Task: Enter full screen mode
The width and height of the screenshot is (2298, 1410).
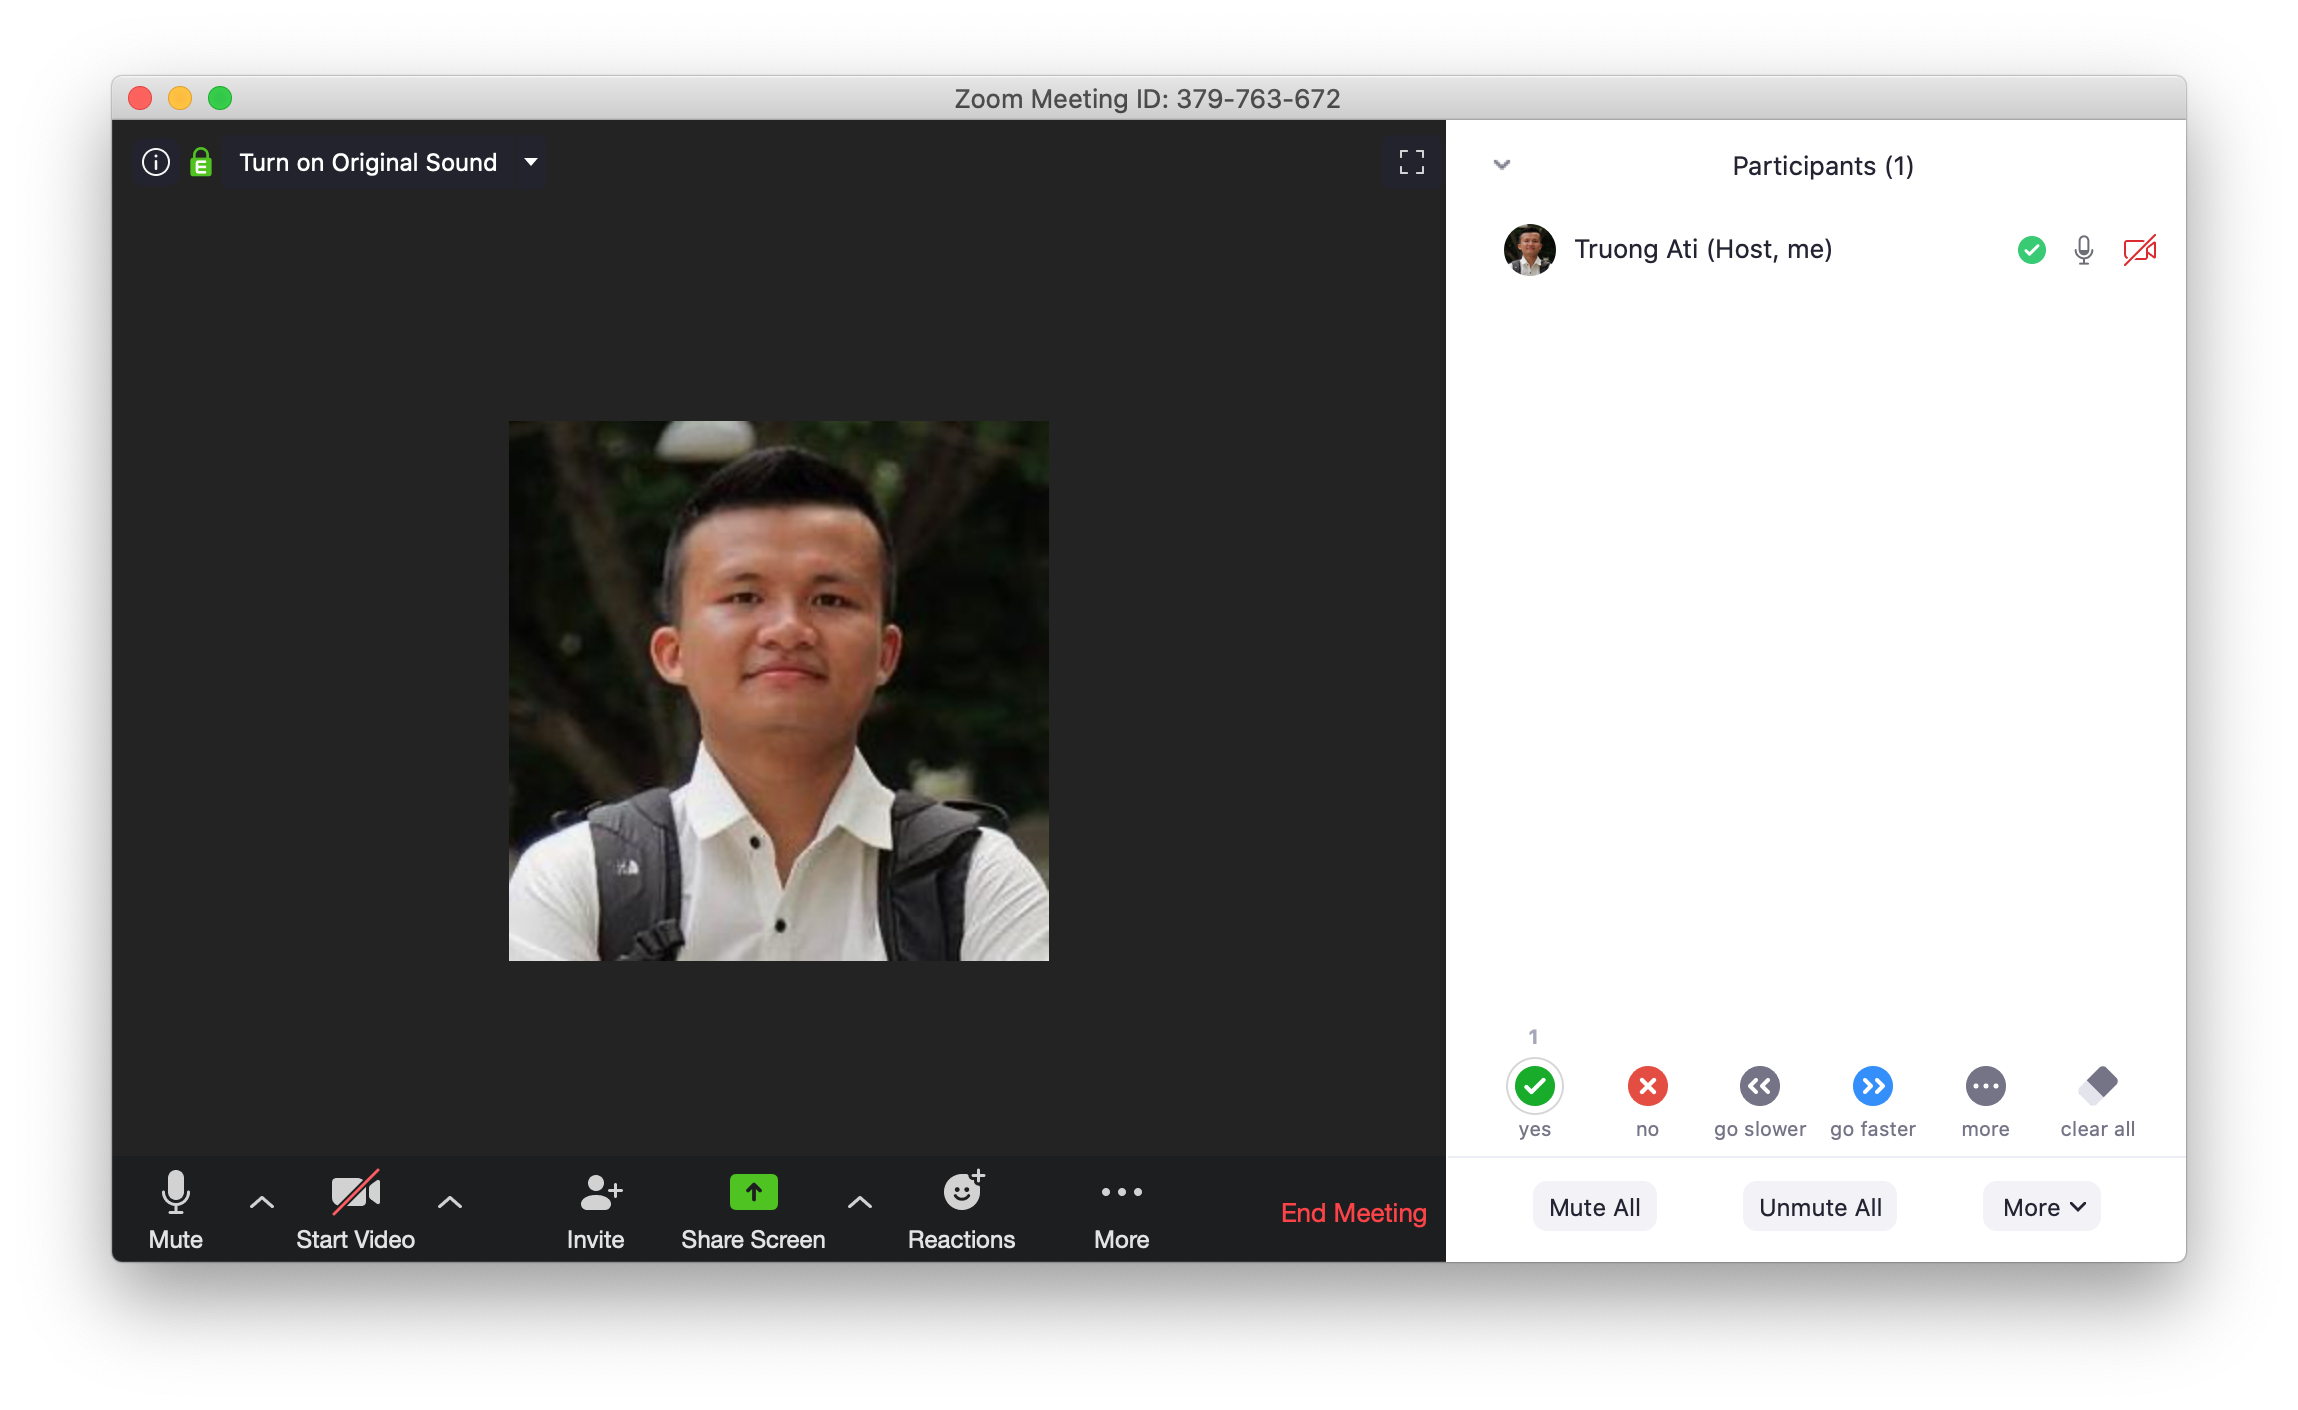Action: [x=1411, y=162]
